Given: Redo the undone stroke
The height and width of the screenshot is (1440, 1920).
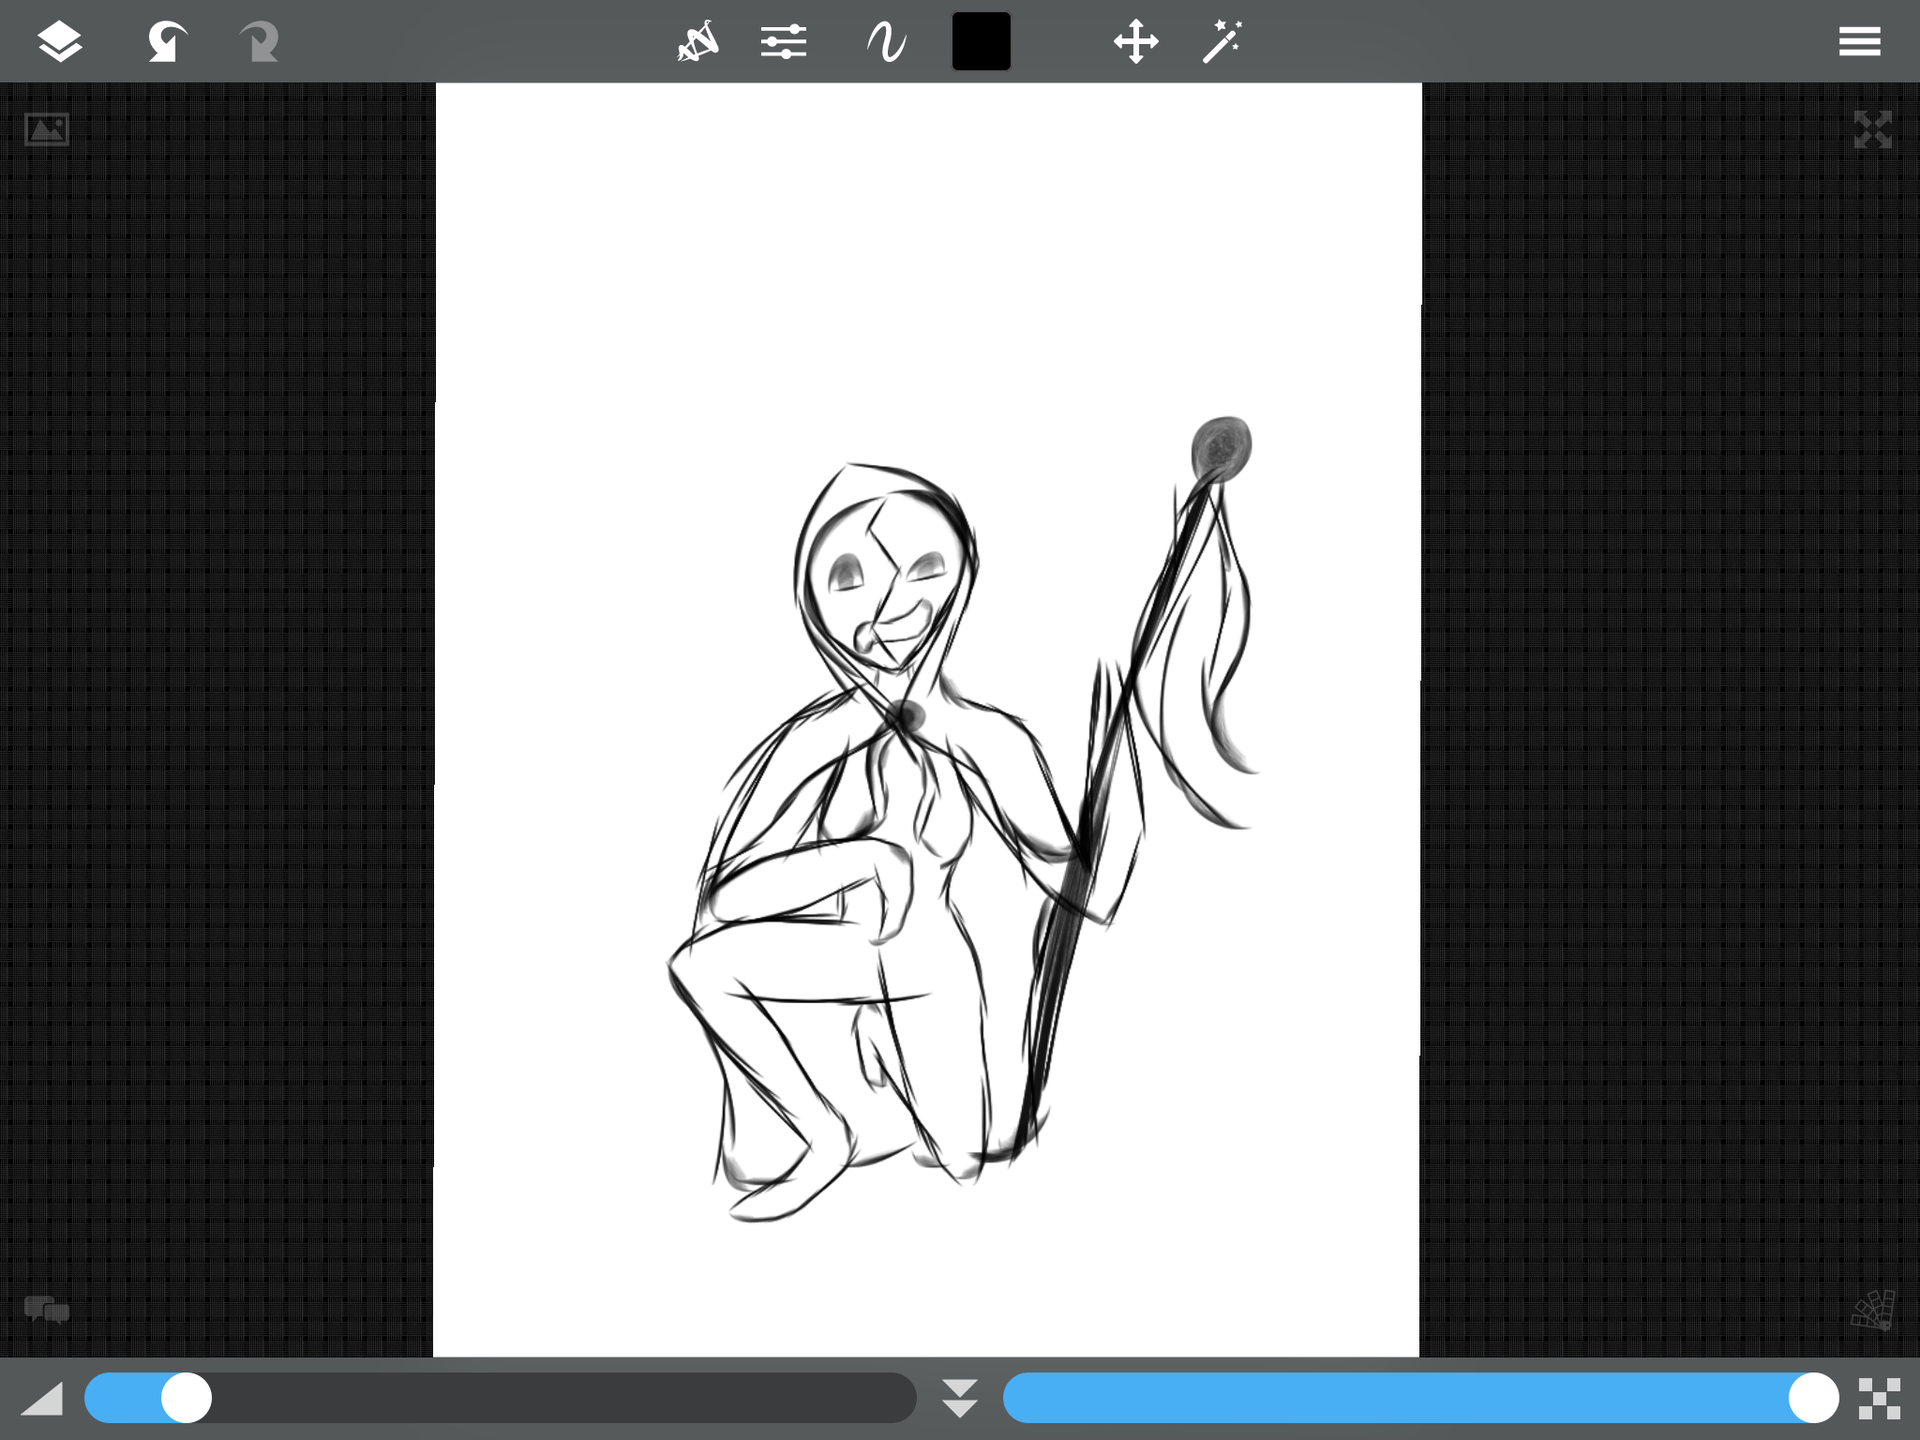Looking at the screenshot, I should click(259, 42).
